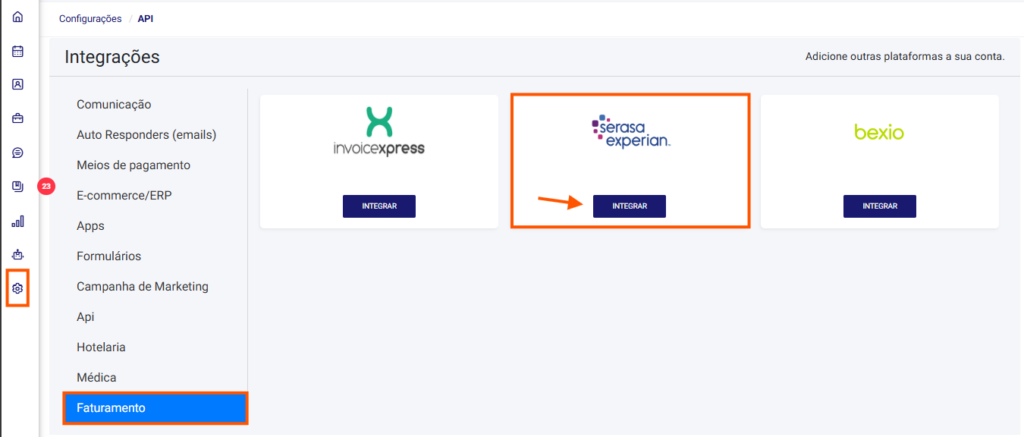Open the calendar icon in sidebar
The height and width of the screenshot is (437, 1024).
17,51
